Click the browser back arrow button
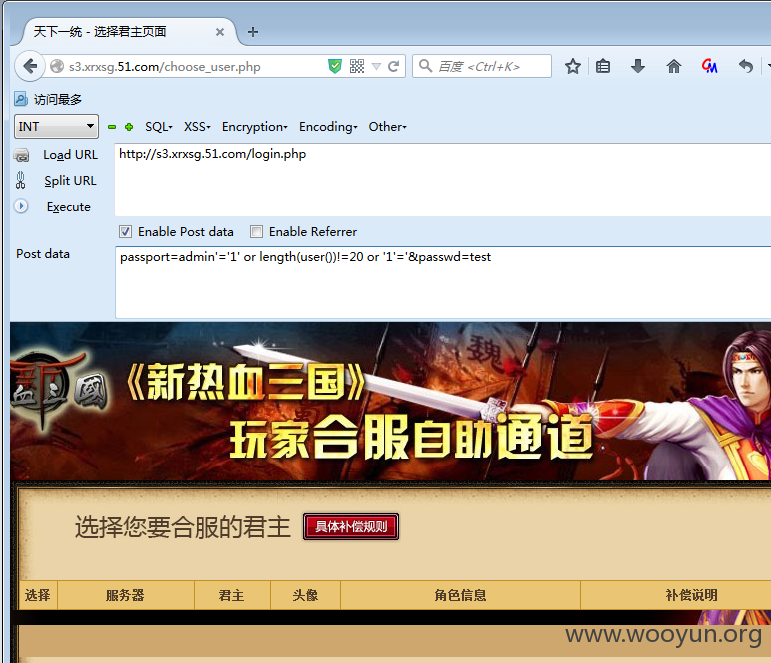 [x=30, y=66]
